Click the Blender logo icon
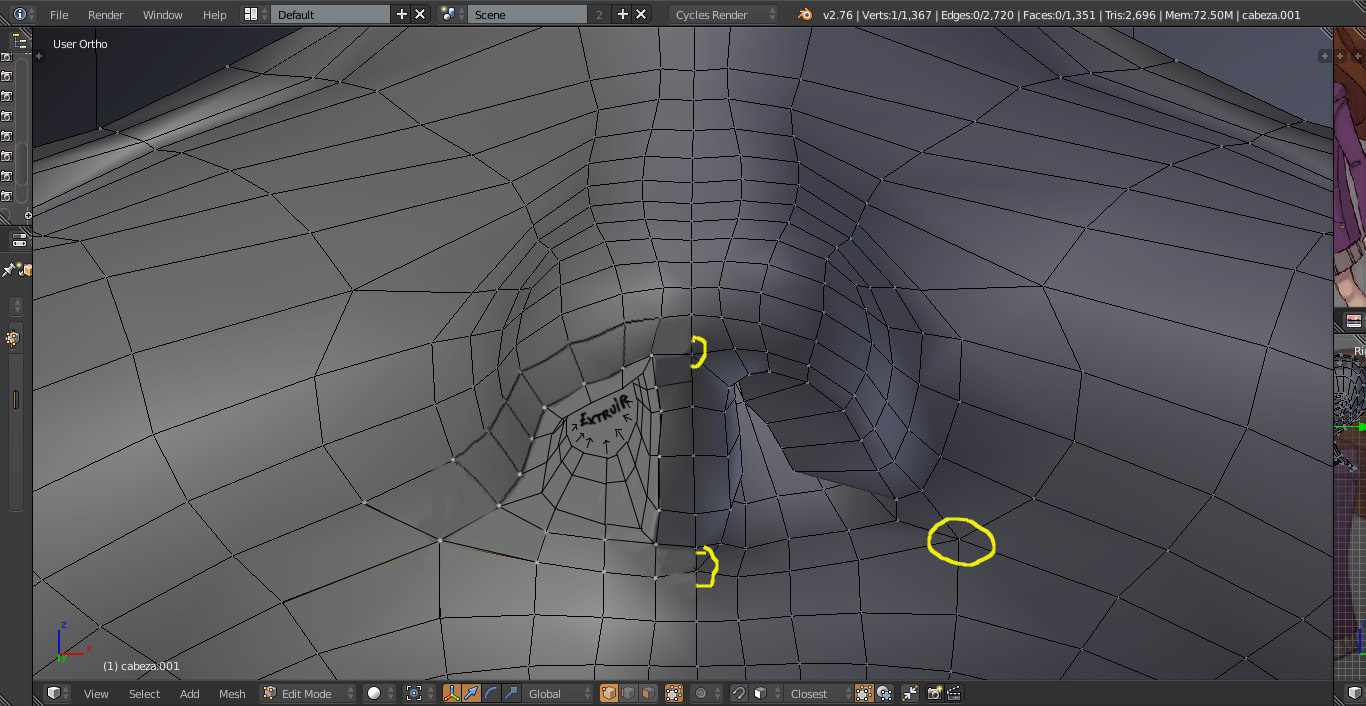The height and width of the screenshot is (706, 1366). (x=806, y=14)
